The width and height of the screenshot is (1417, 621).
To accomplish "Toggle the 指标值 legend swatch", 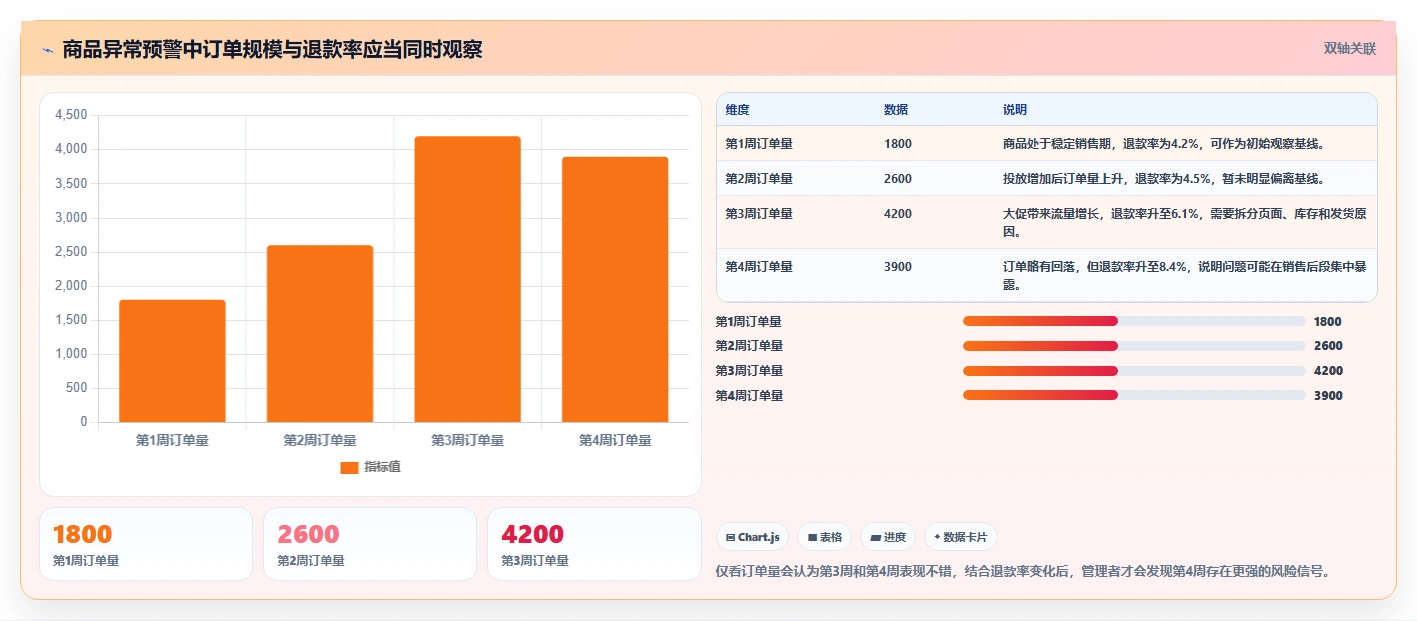I will pos(349,467).
